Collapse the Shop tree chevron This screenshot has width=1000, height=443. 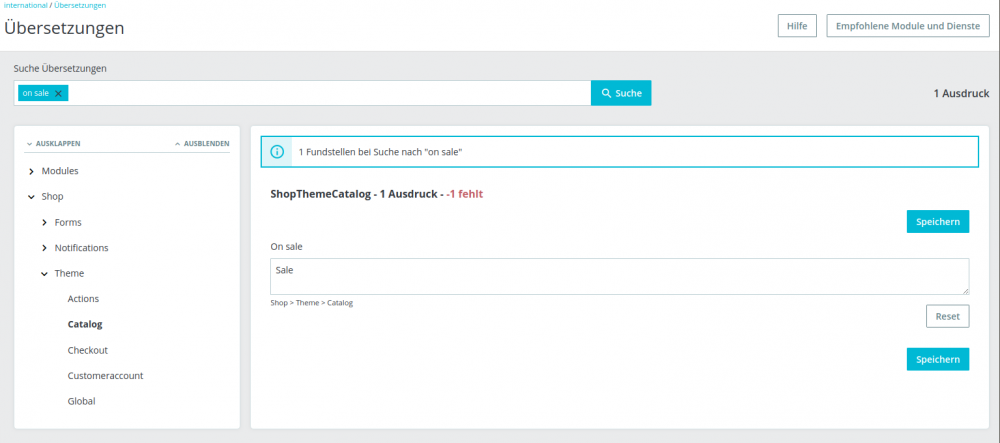coord(31,197)
